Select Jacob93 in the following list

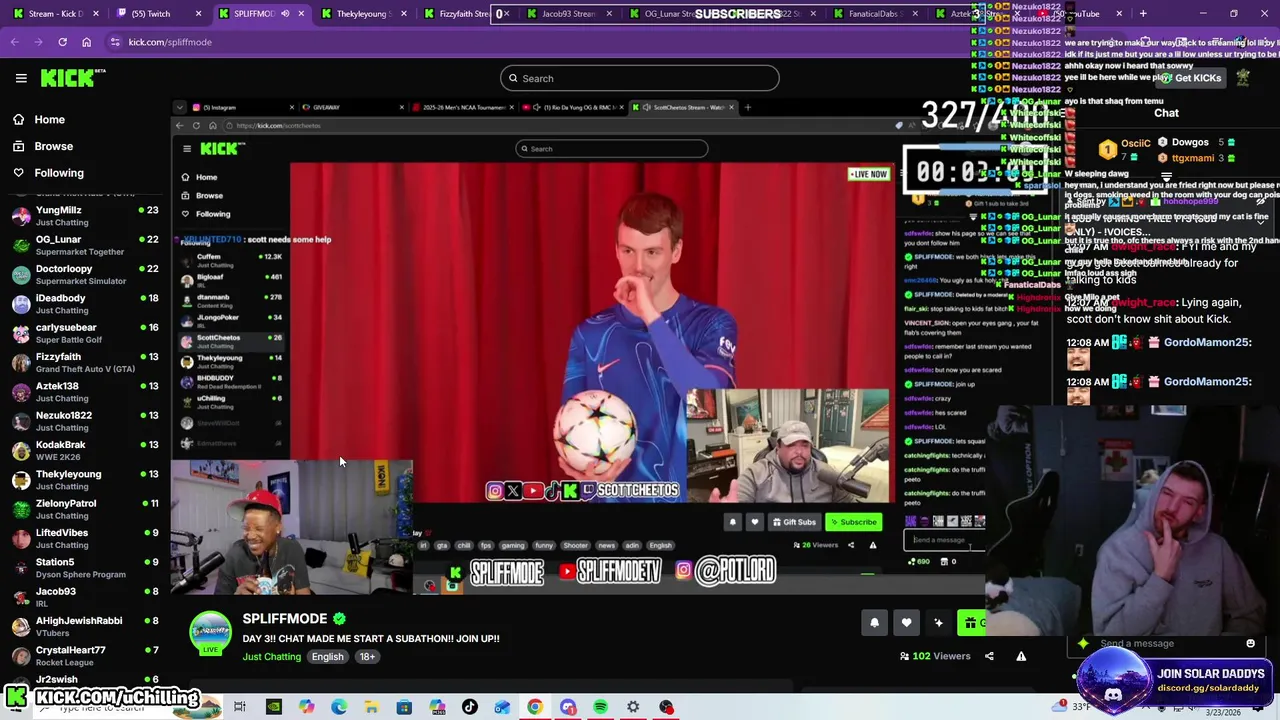84,597
